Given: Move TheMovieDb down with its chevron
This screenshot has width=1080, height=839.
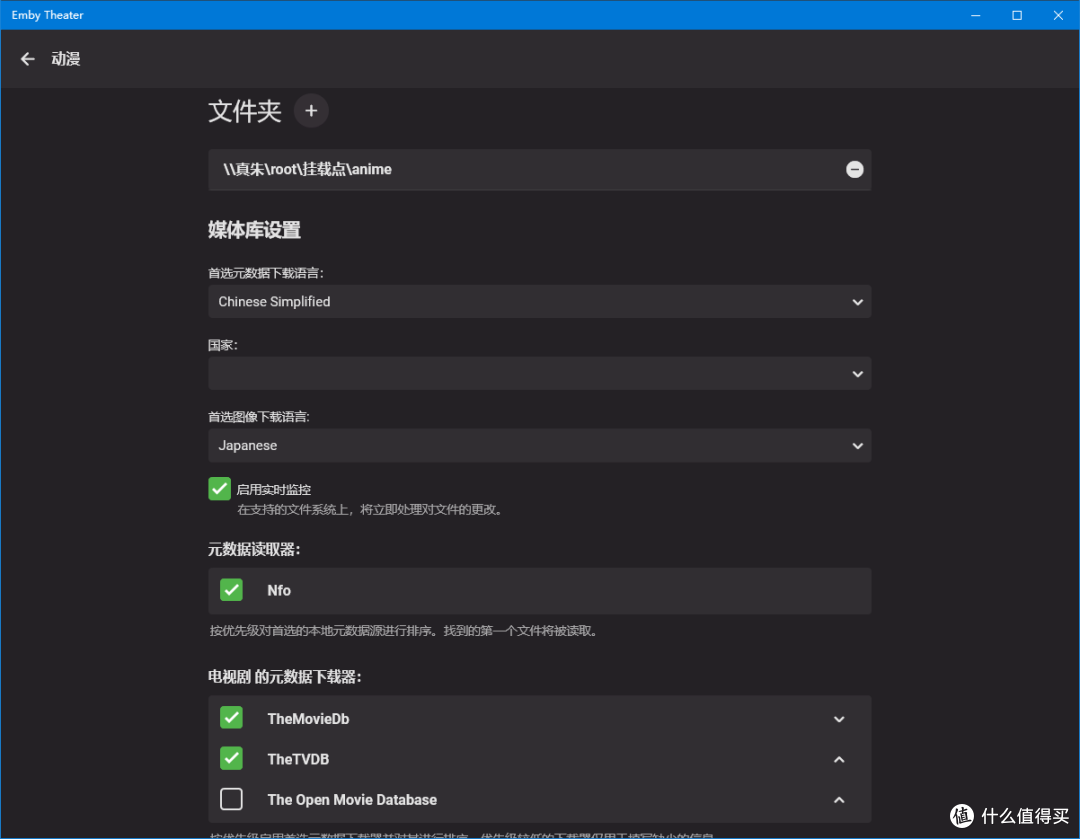Looking at the screenshot, I should pos(839,719).
